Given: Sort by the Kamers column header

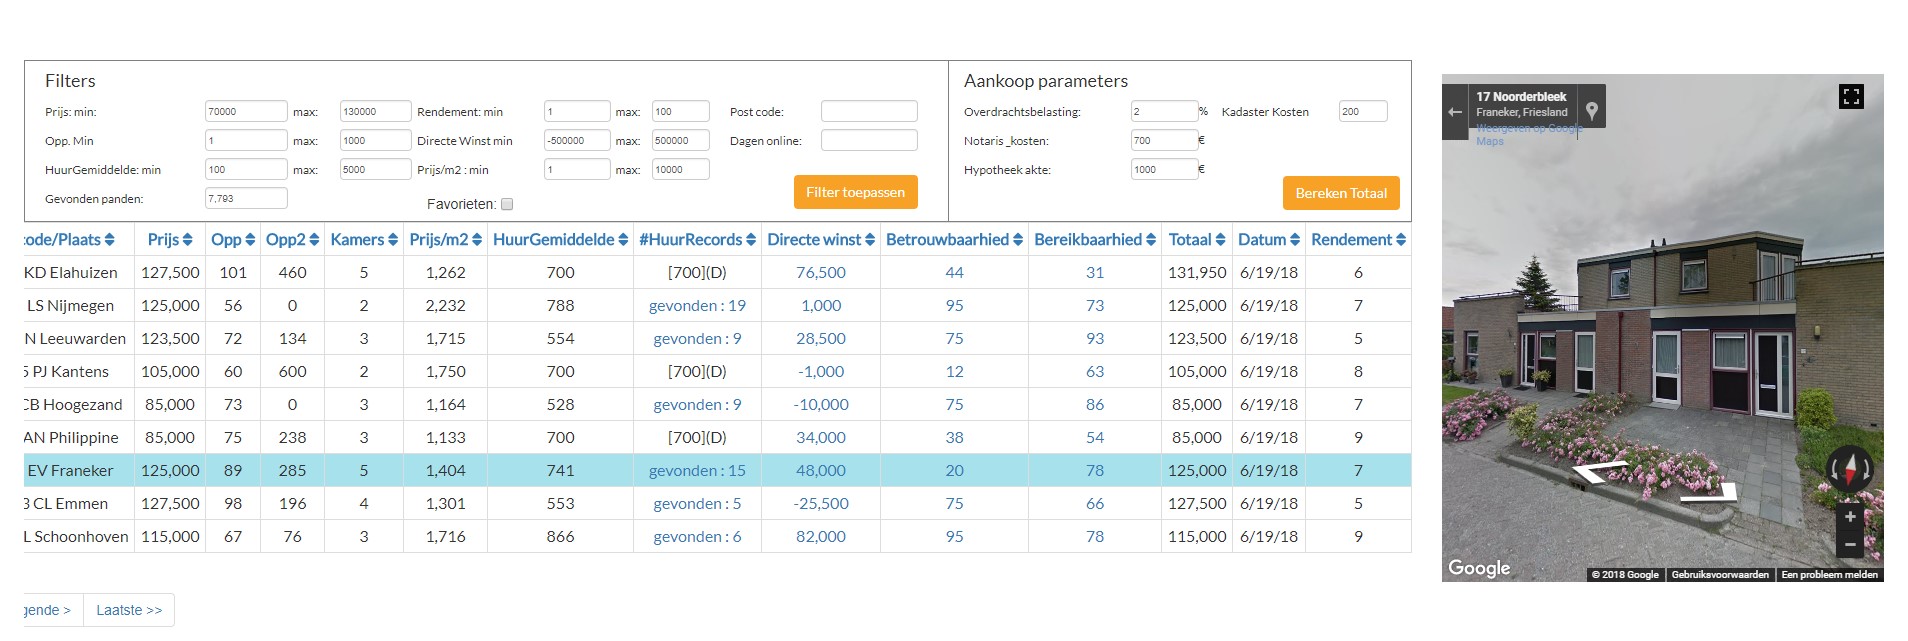Looking at the screenshot, I should point(364,240).
